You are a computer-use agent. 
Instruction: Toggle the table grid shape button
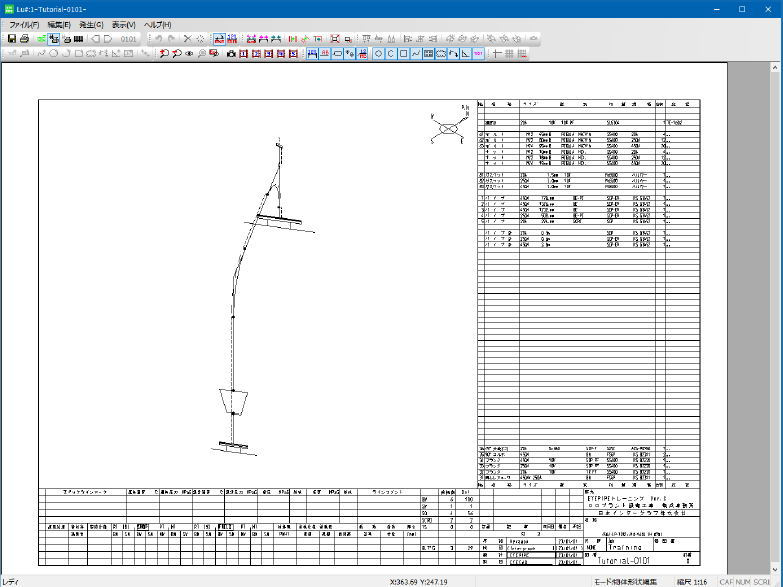pyautogui.click(x=428, y=53)
